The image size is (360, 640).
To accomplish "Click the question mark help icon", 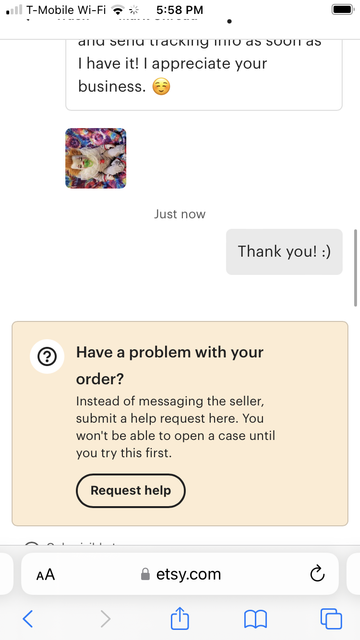I will [x=47, y=357].
